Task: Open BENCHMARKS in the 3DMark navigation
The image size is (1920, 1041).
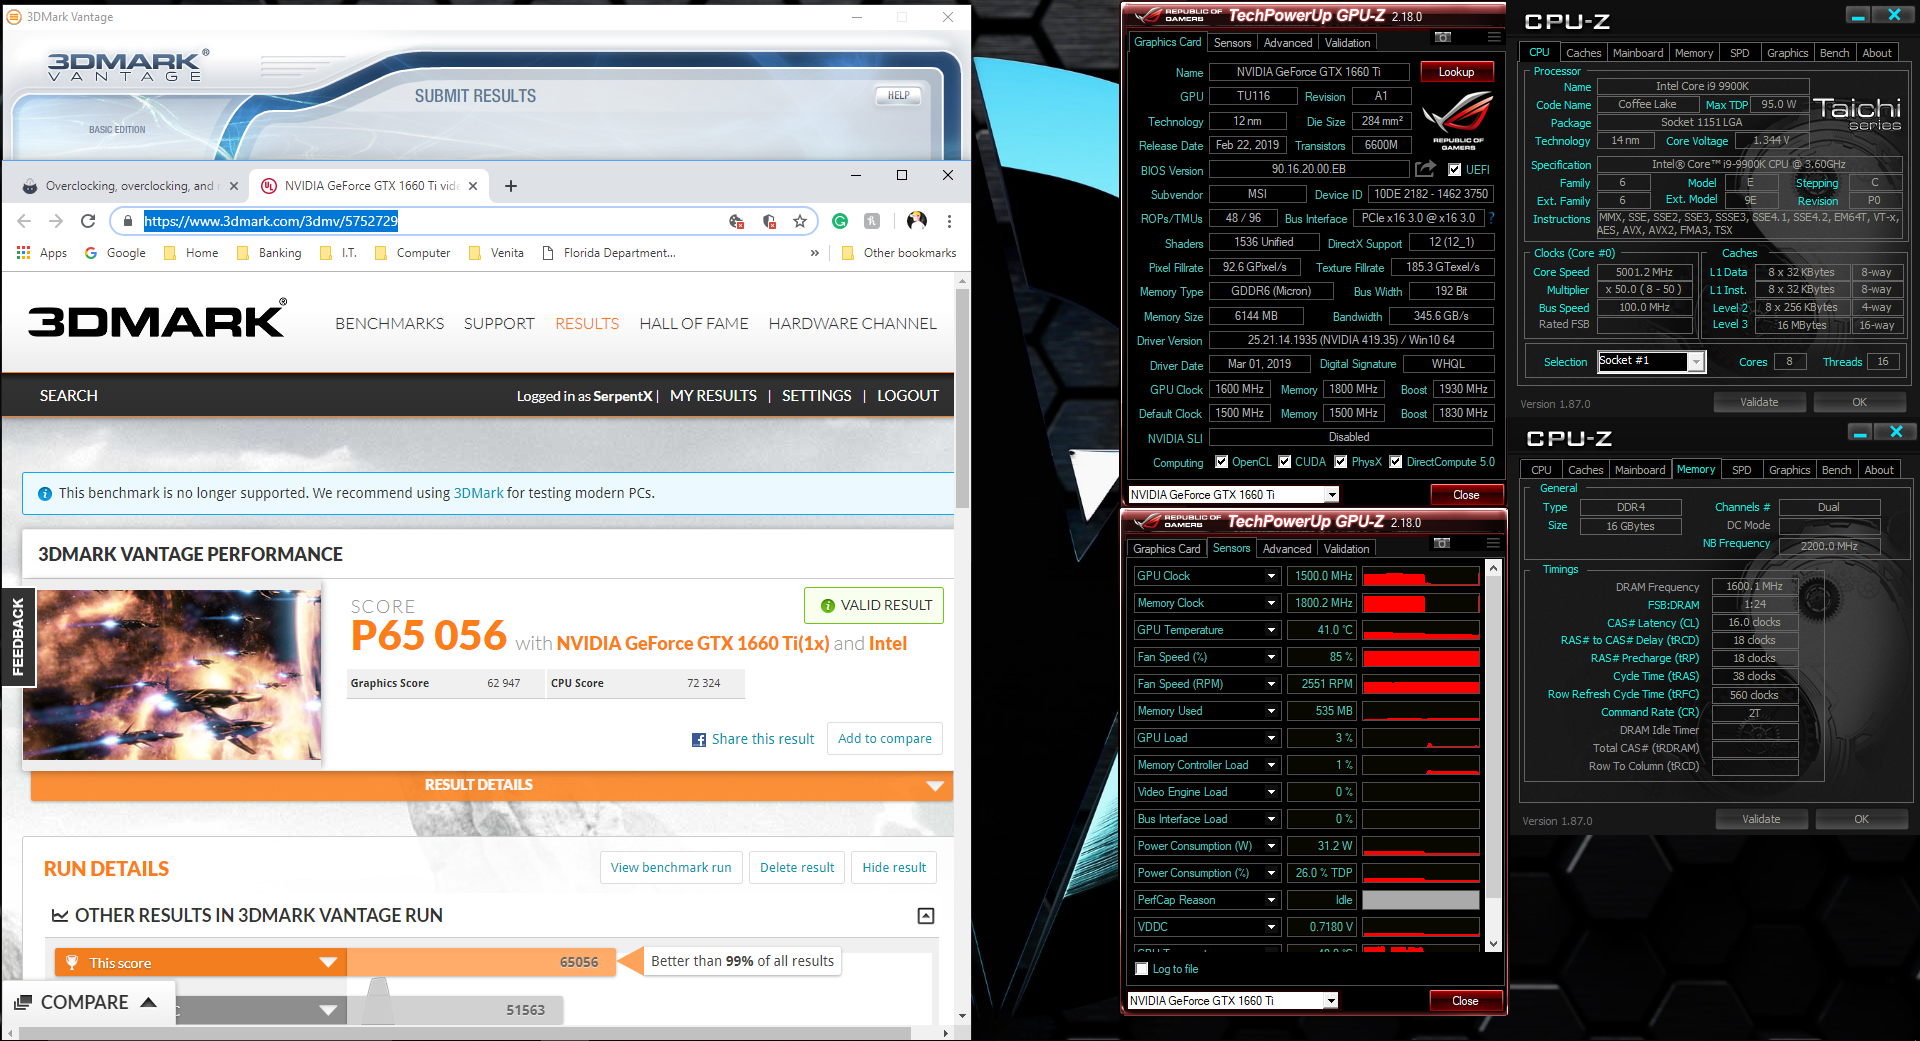Action: click(390, 324)
